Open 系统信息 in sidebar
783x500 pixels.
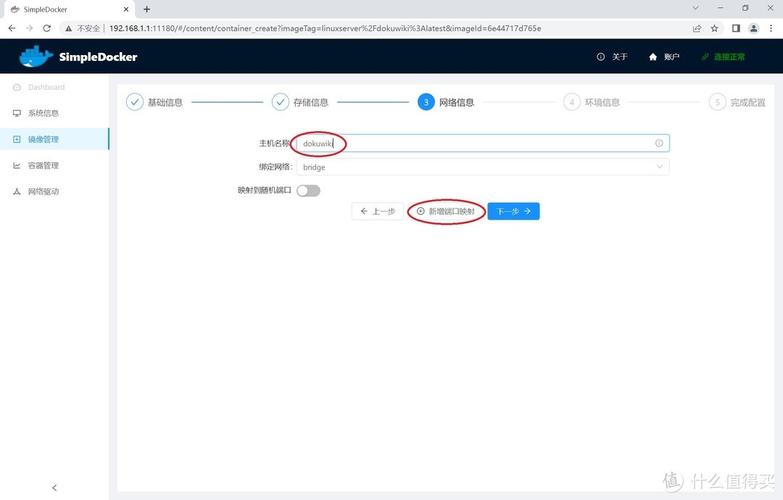pyautogui.click(x=43, y=113)
